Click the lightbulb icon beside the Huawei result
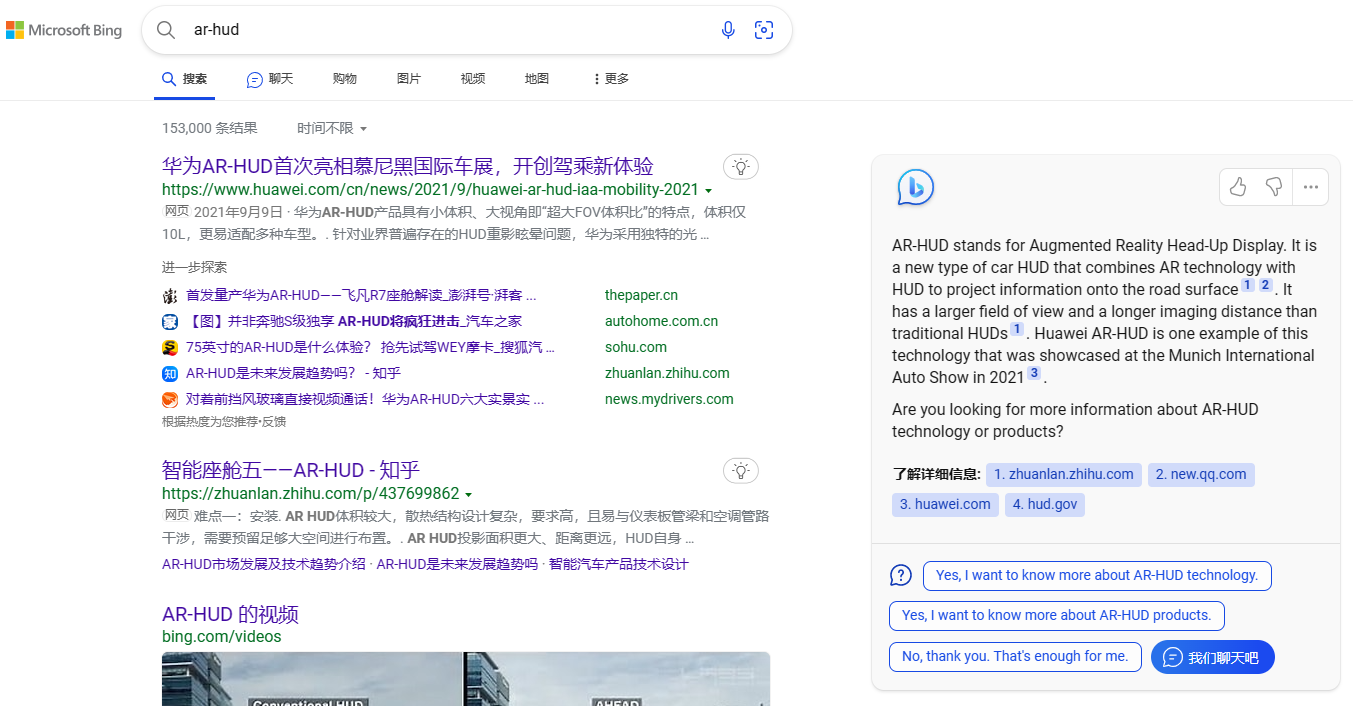This screenshot has width=1353, height=706. coord(740,166)
